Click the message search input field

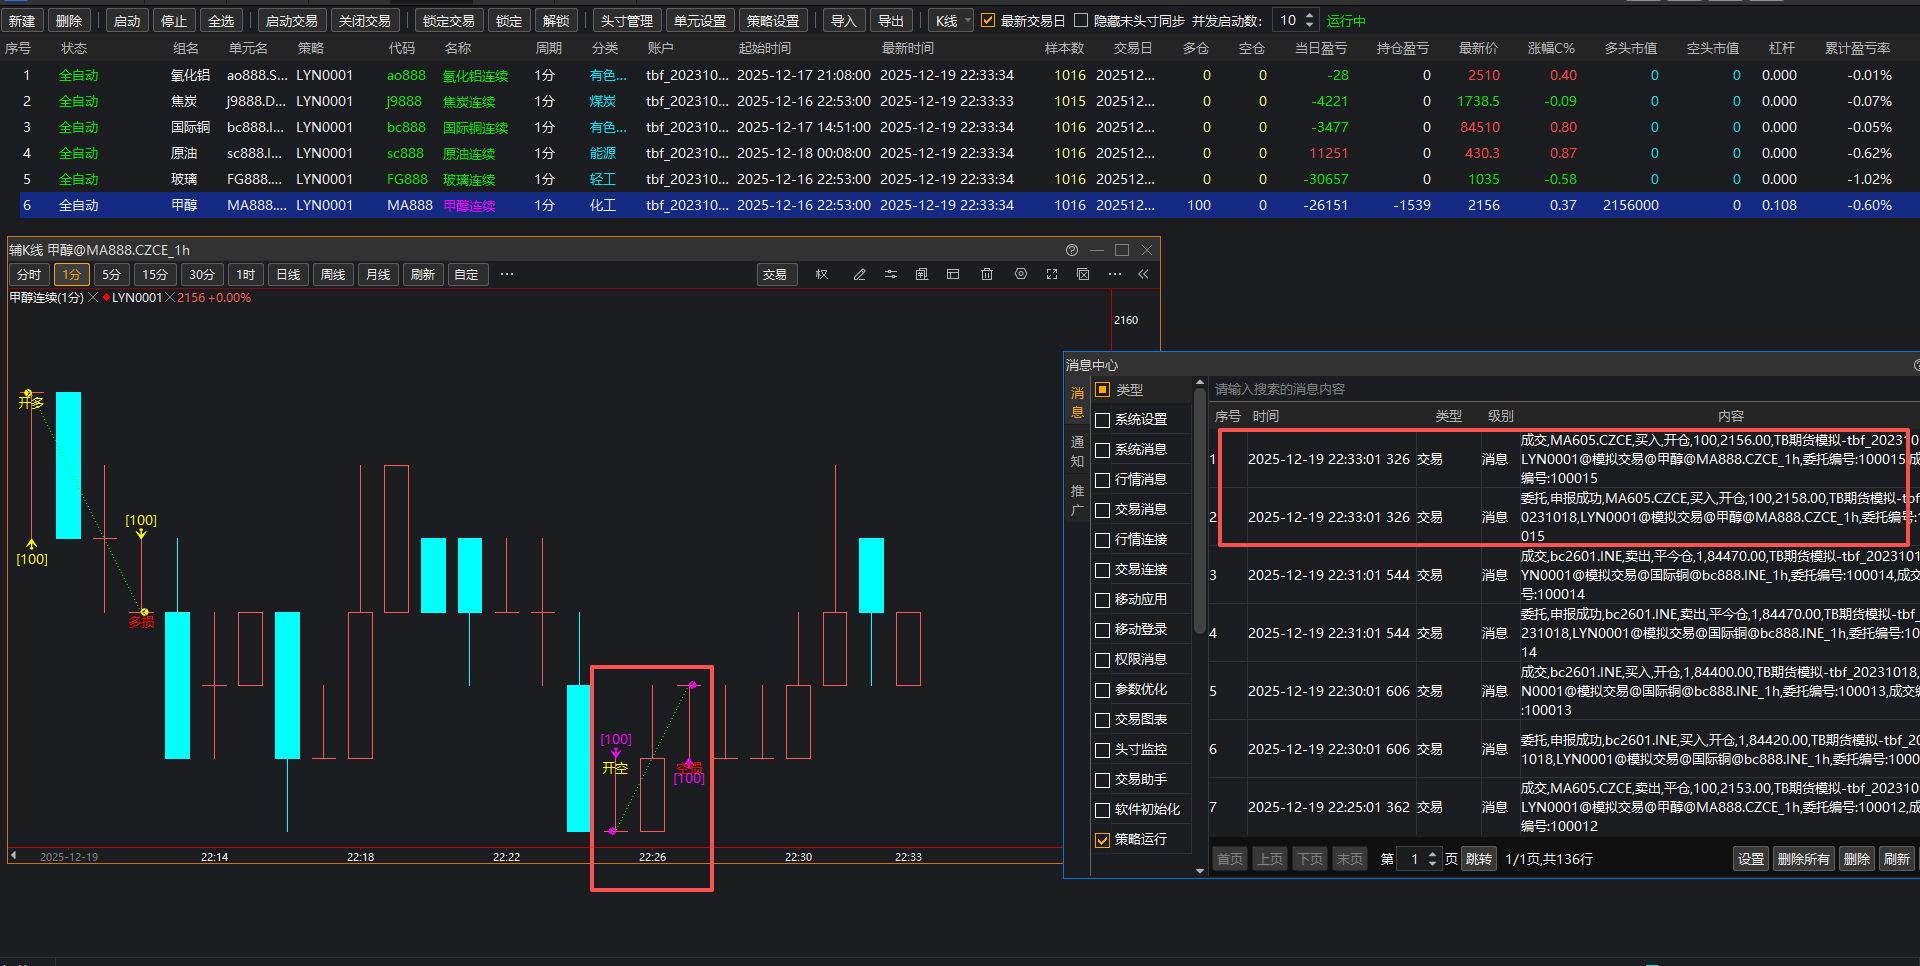pos(1500,389)
